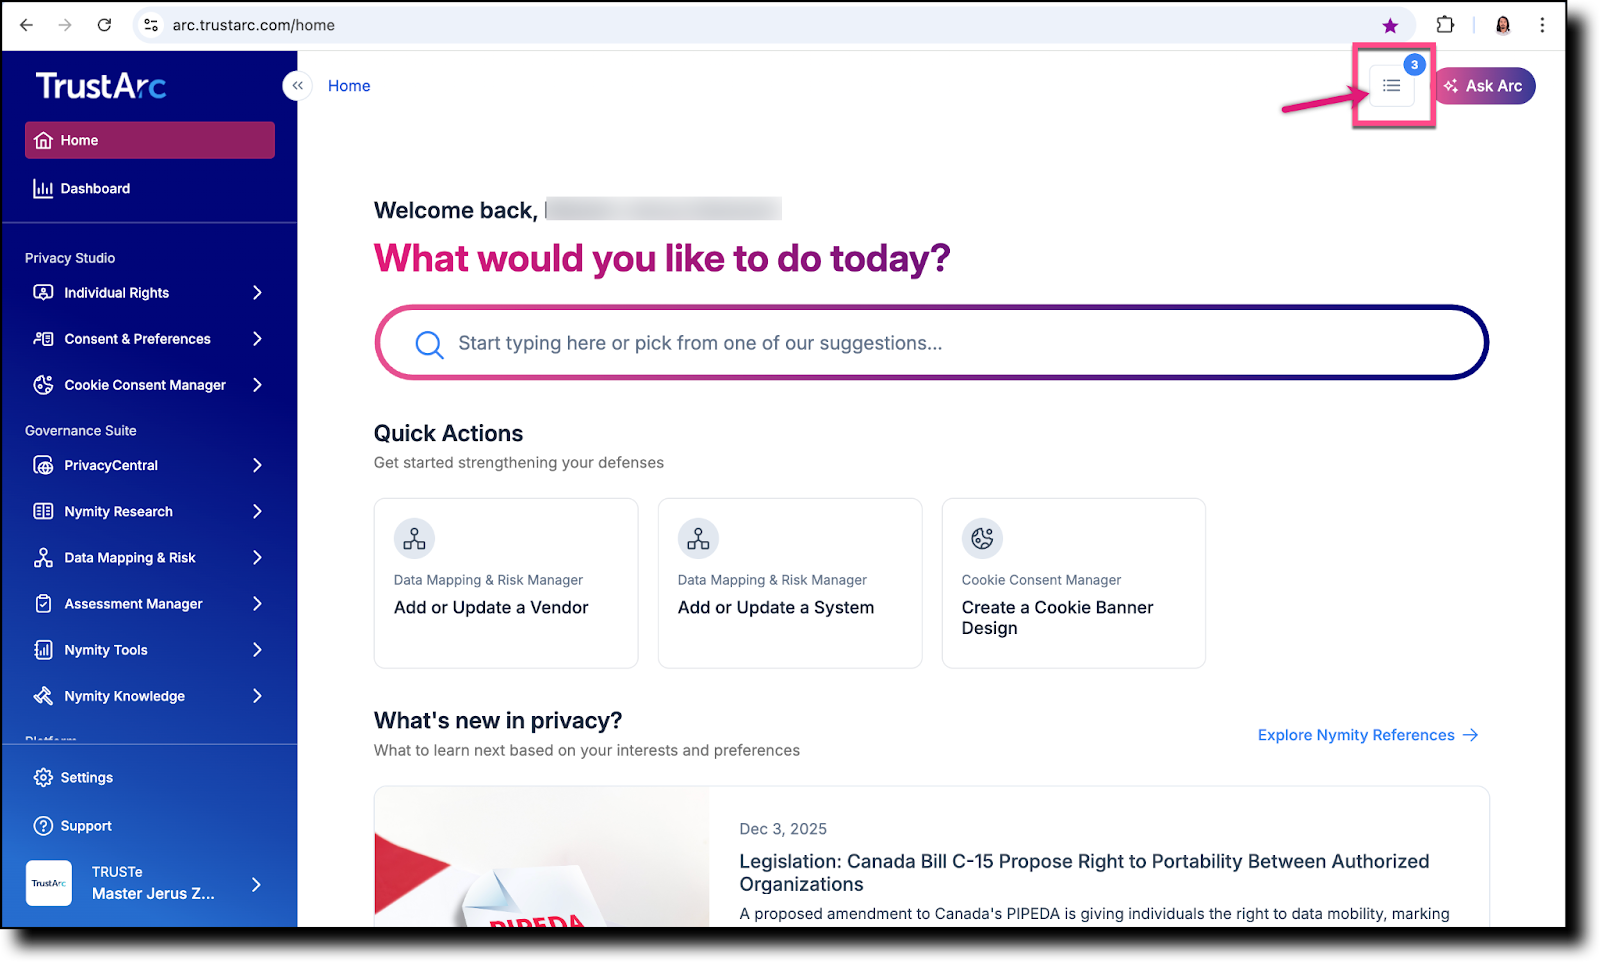Click the Nymity Knowledge gavel icon
1600x962 pixels.
click(x=43, y=696)
